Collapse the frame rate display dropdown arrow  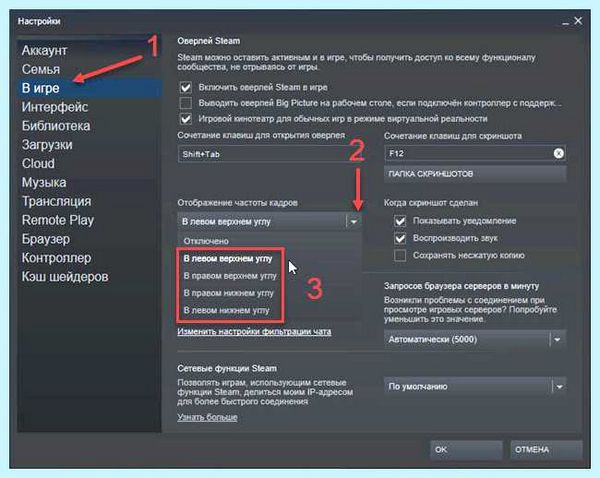tap(354, 222)
